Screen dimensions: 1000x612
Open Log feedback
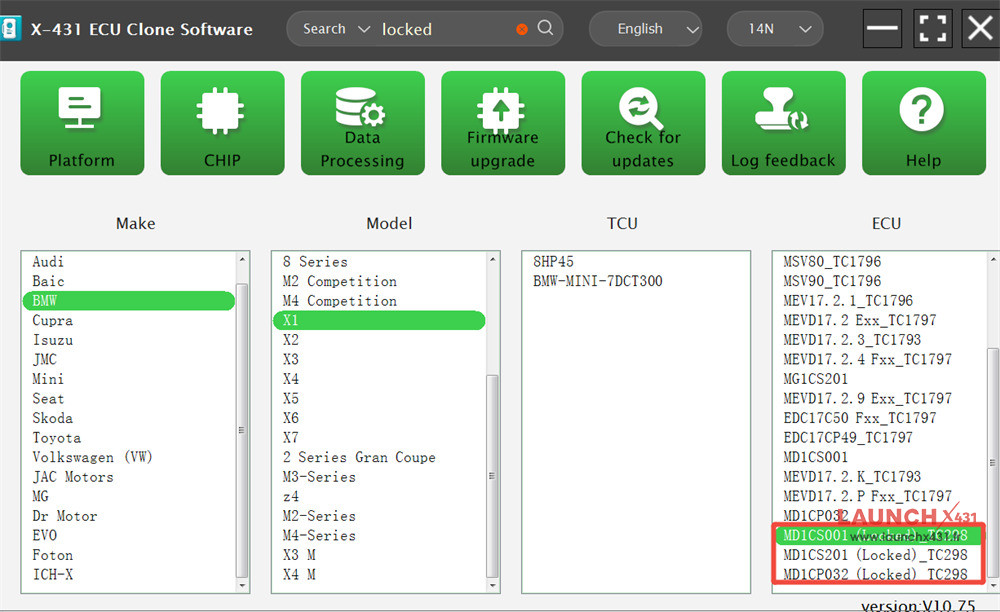[784, 123]
